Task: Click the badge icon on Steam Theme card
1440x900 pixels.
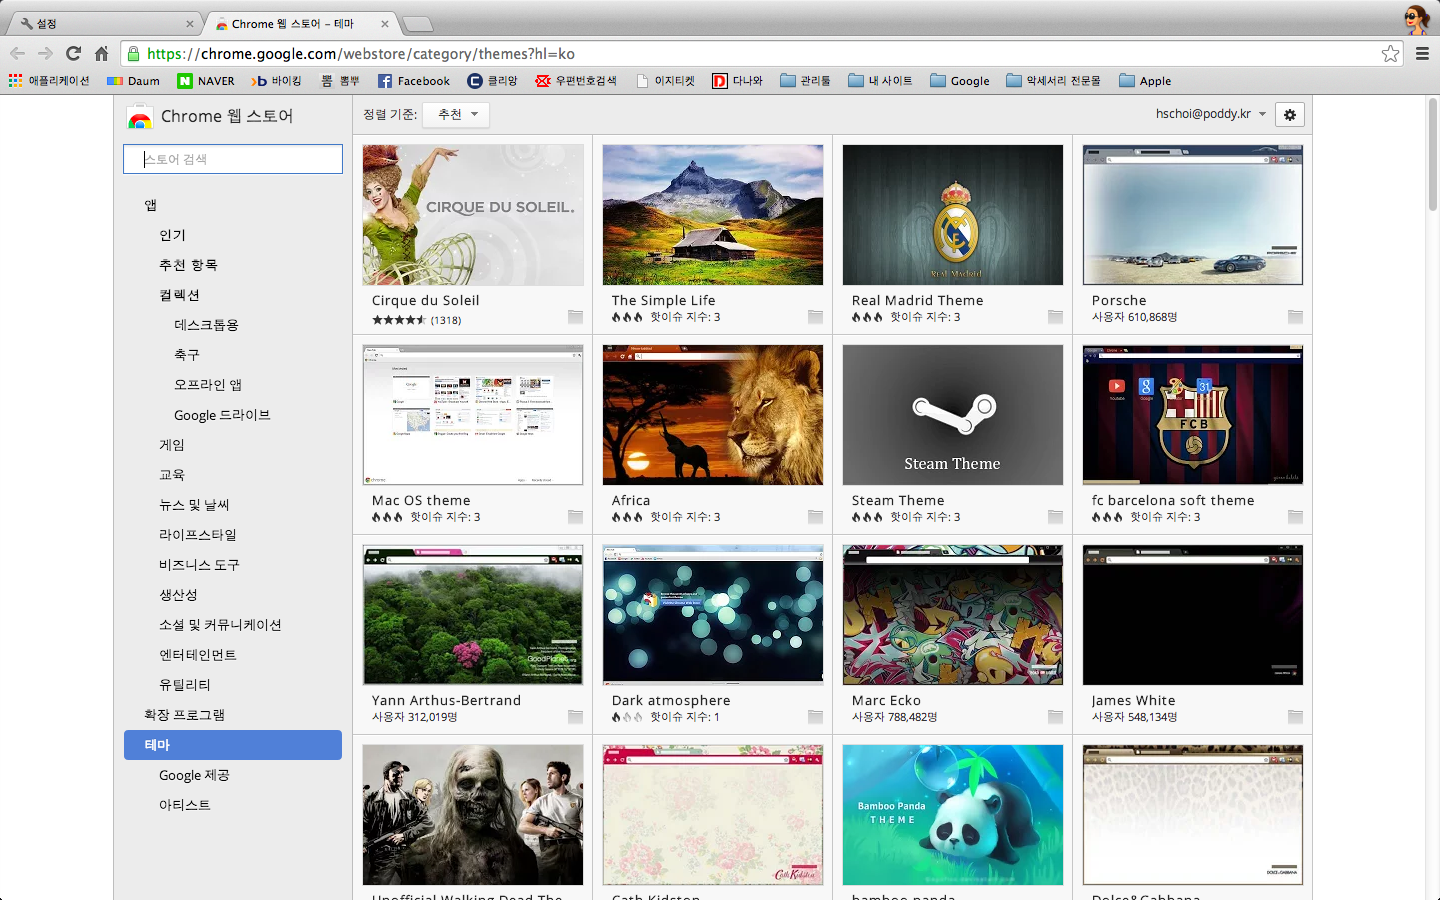Action: click(x=1056, y=517)
